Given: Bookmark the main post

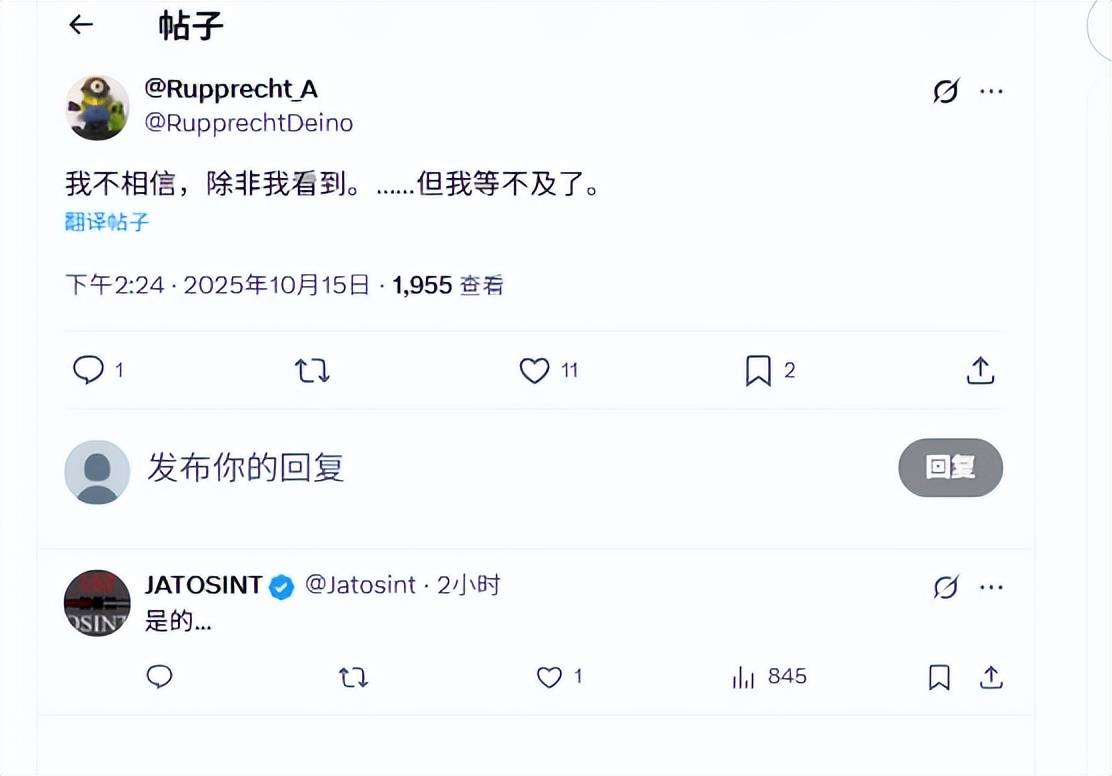Looking at the screenshot, I should [760, 370].
